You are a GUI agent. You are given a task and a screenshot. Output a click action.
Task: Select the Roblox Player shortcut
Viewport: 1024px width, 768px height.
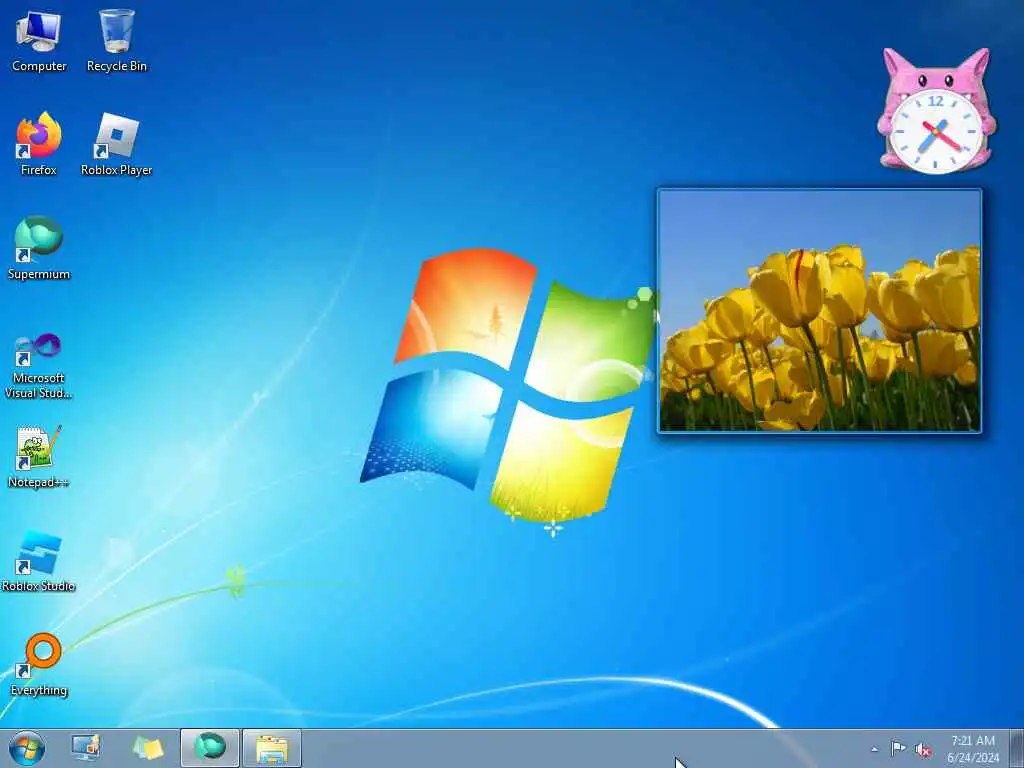tap(116, 144)
